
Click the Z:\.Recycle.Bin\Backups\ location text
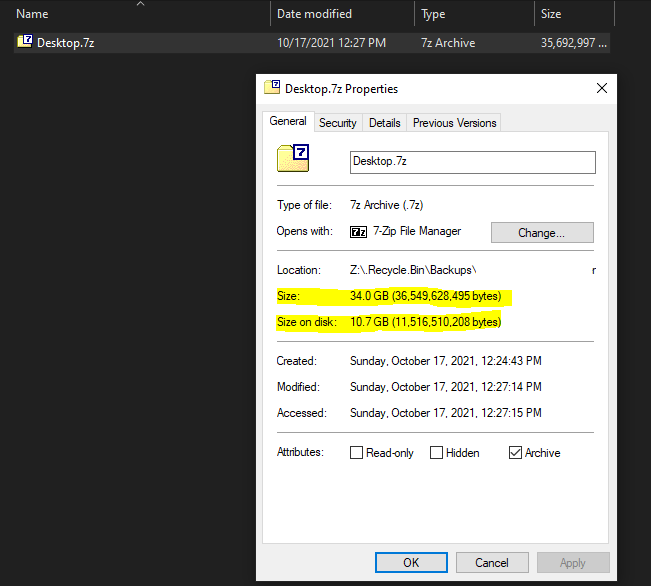coord(413,270)
